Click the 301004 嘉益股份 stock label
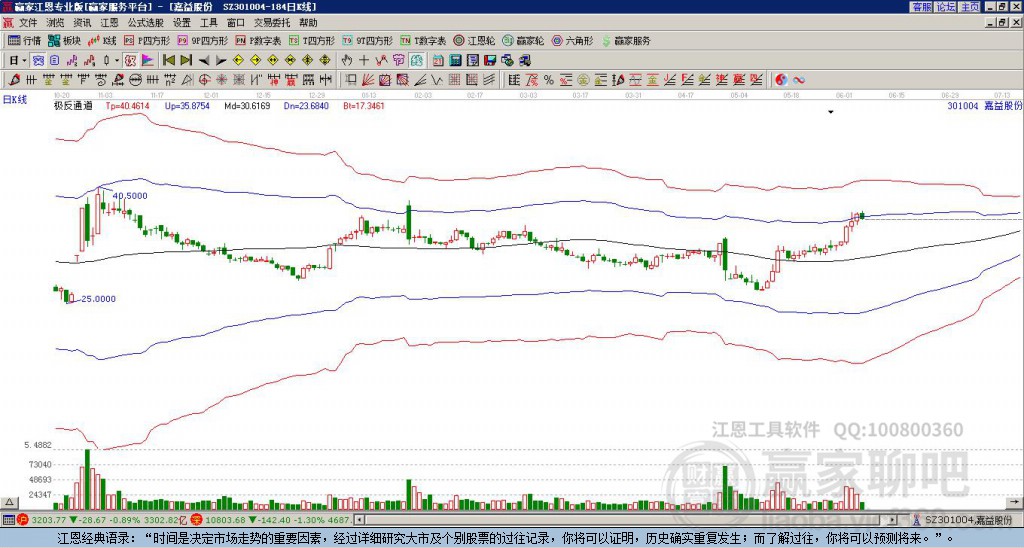 click(x=985, y=105)
